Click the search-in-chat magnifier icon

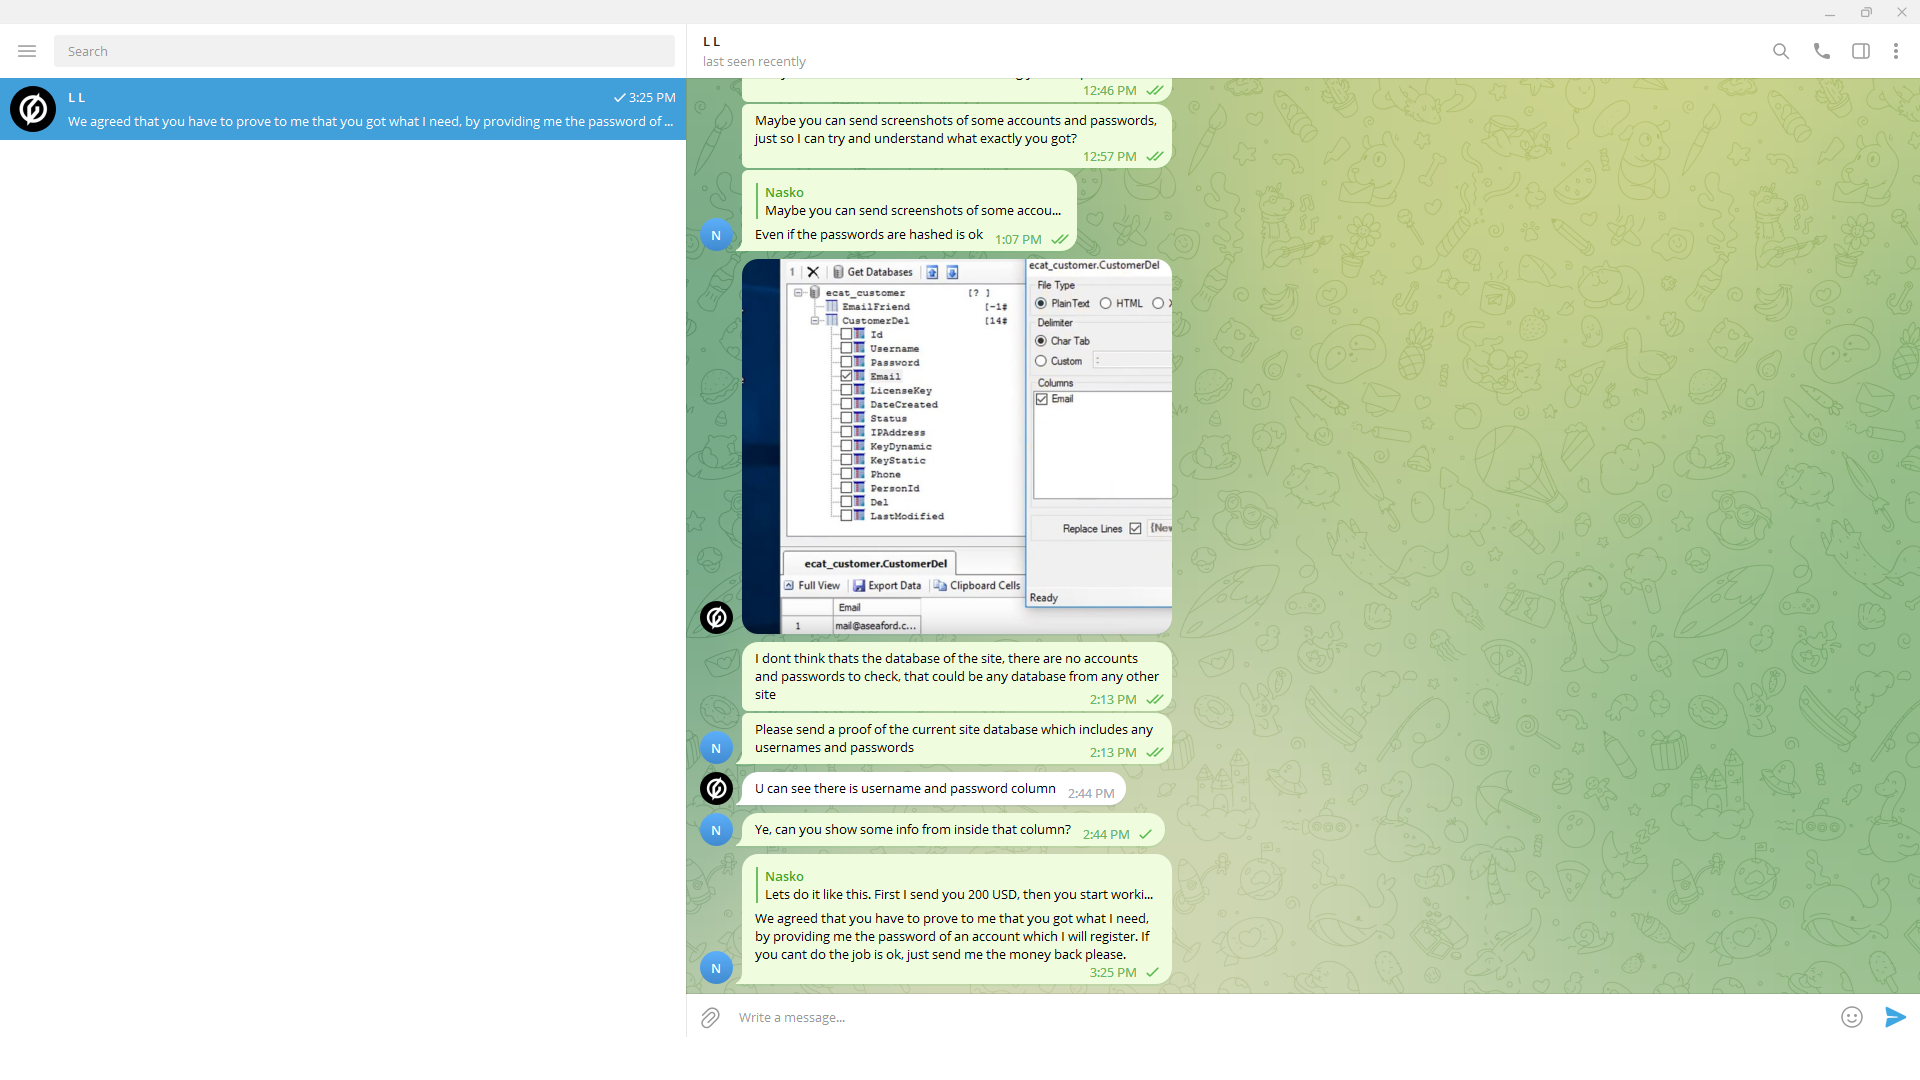pyautogui.click(x=1781, y=51)
